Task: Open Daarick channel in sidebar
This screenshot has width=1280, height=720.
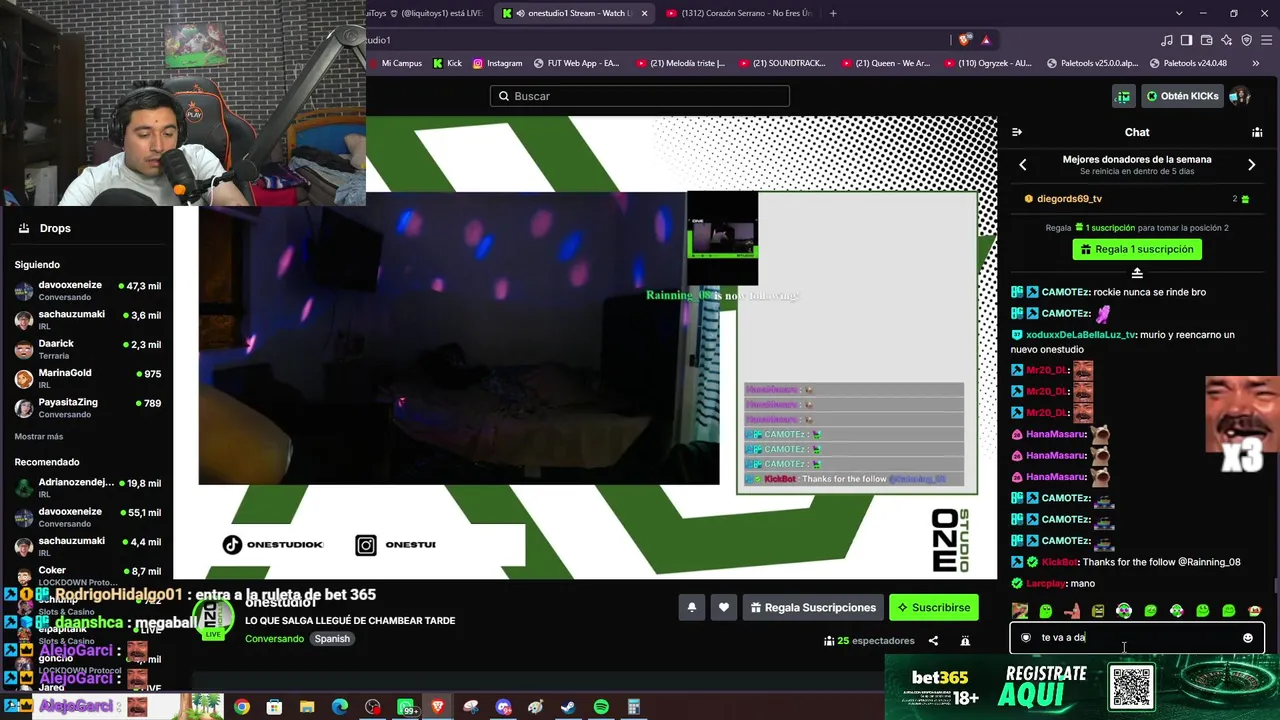Action: [x=87, y=349]
